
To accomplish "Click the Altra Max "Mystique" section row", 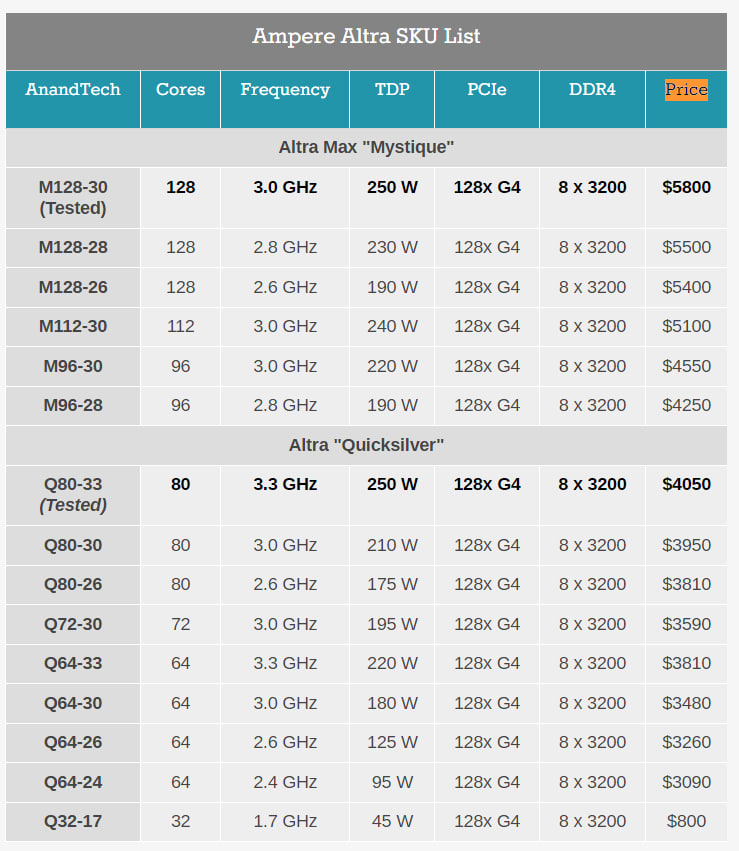I will click(366, 148).
